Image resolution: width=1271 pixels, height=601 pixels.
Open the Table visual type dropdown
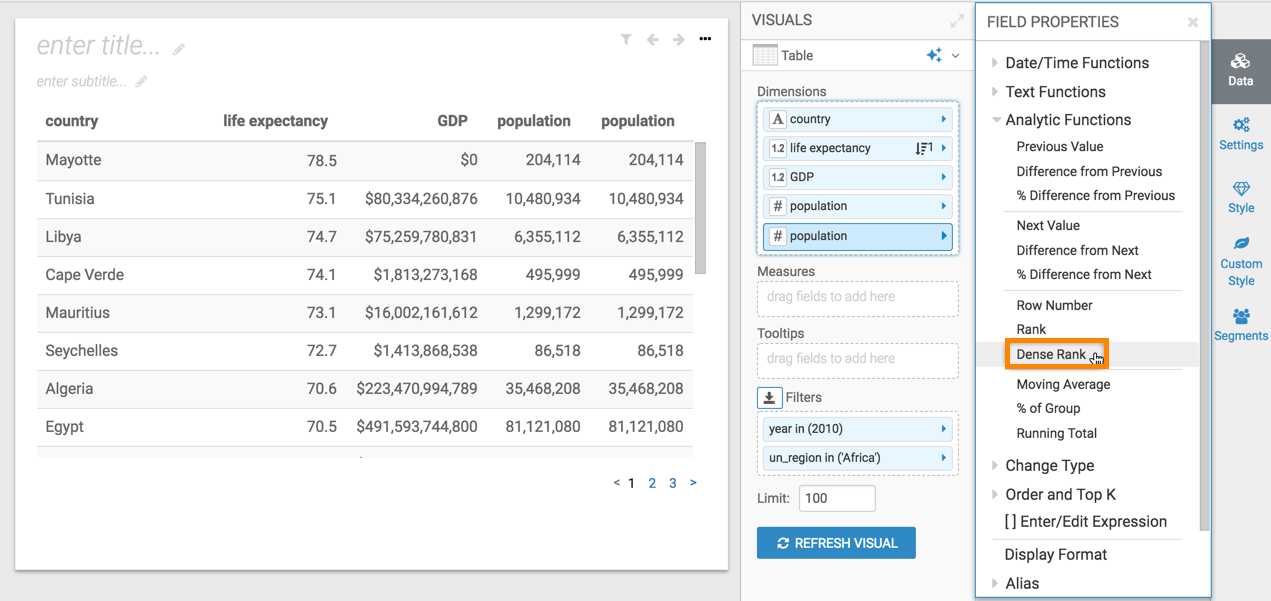pos(955,56)
